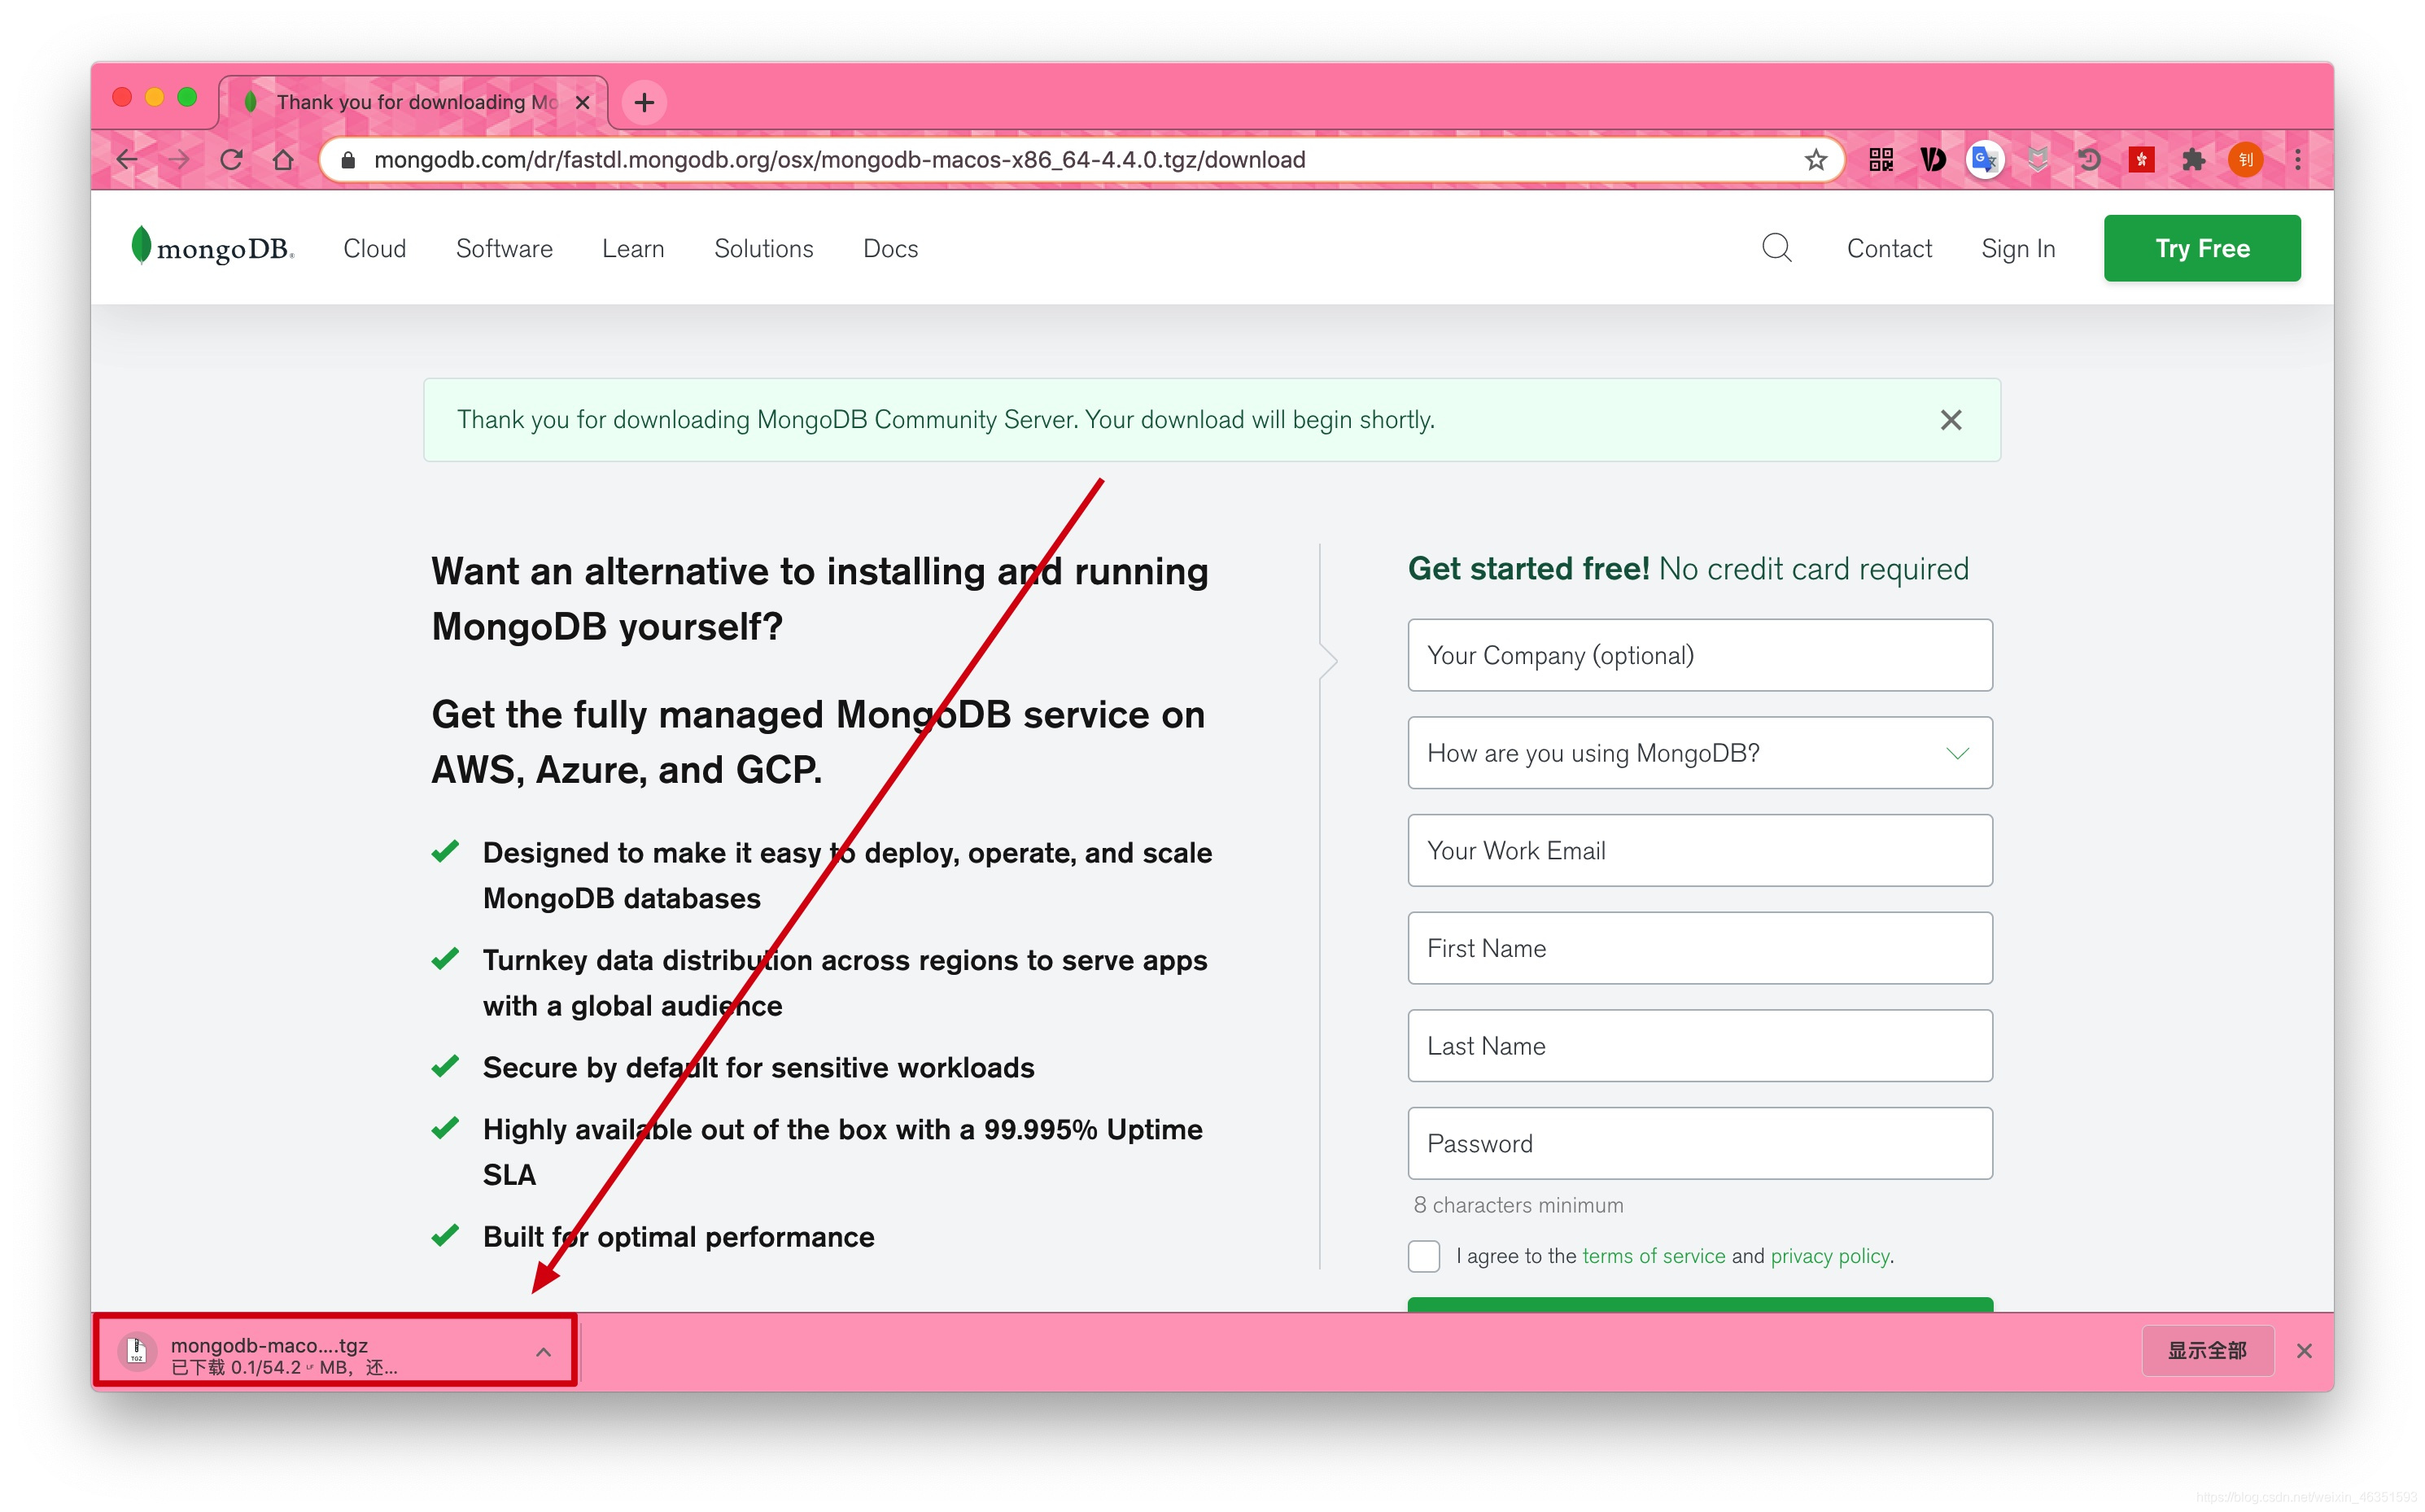The width and height of the screenshot is (2425, 1512).
Task: Check the terms of service agreement box
Action: click(1423, 1256)
